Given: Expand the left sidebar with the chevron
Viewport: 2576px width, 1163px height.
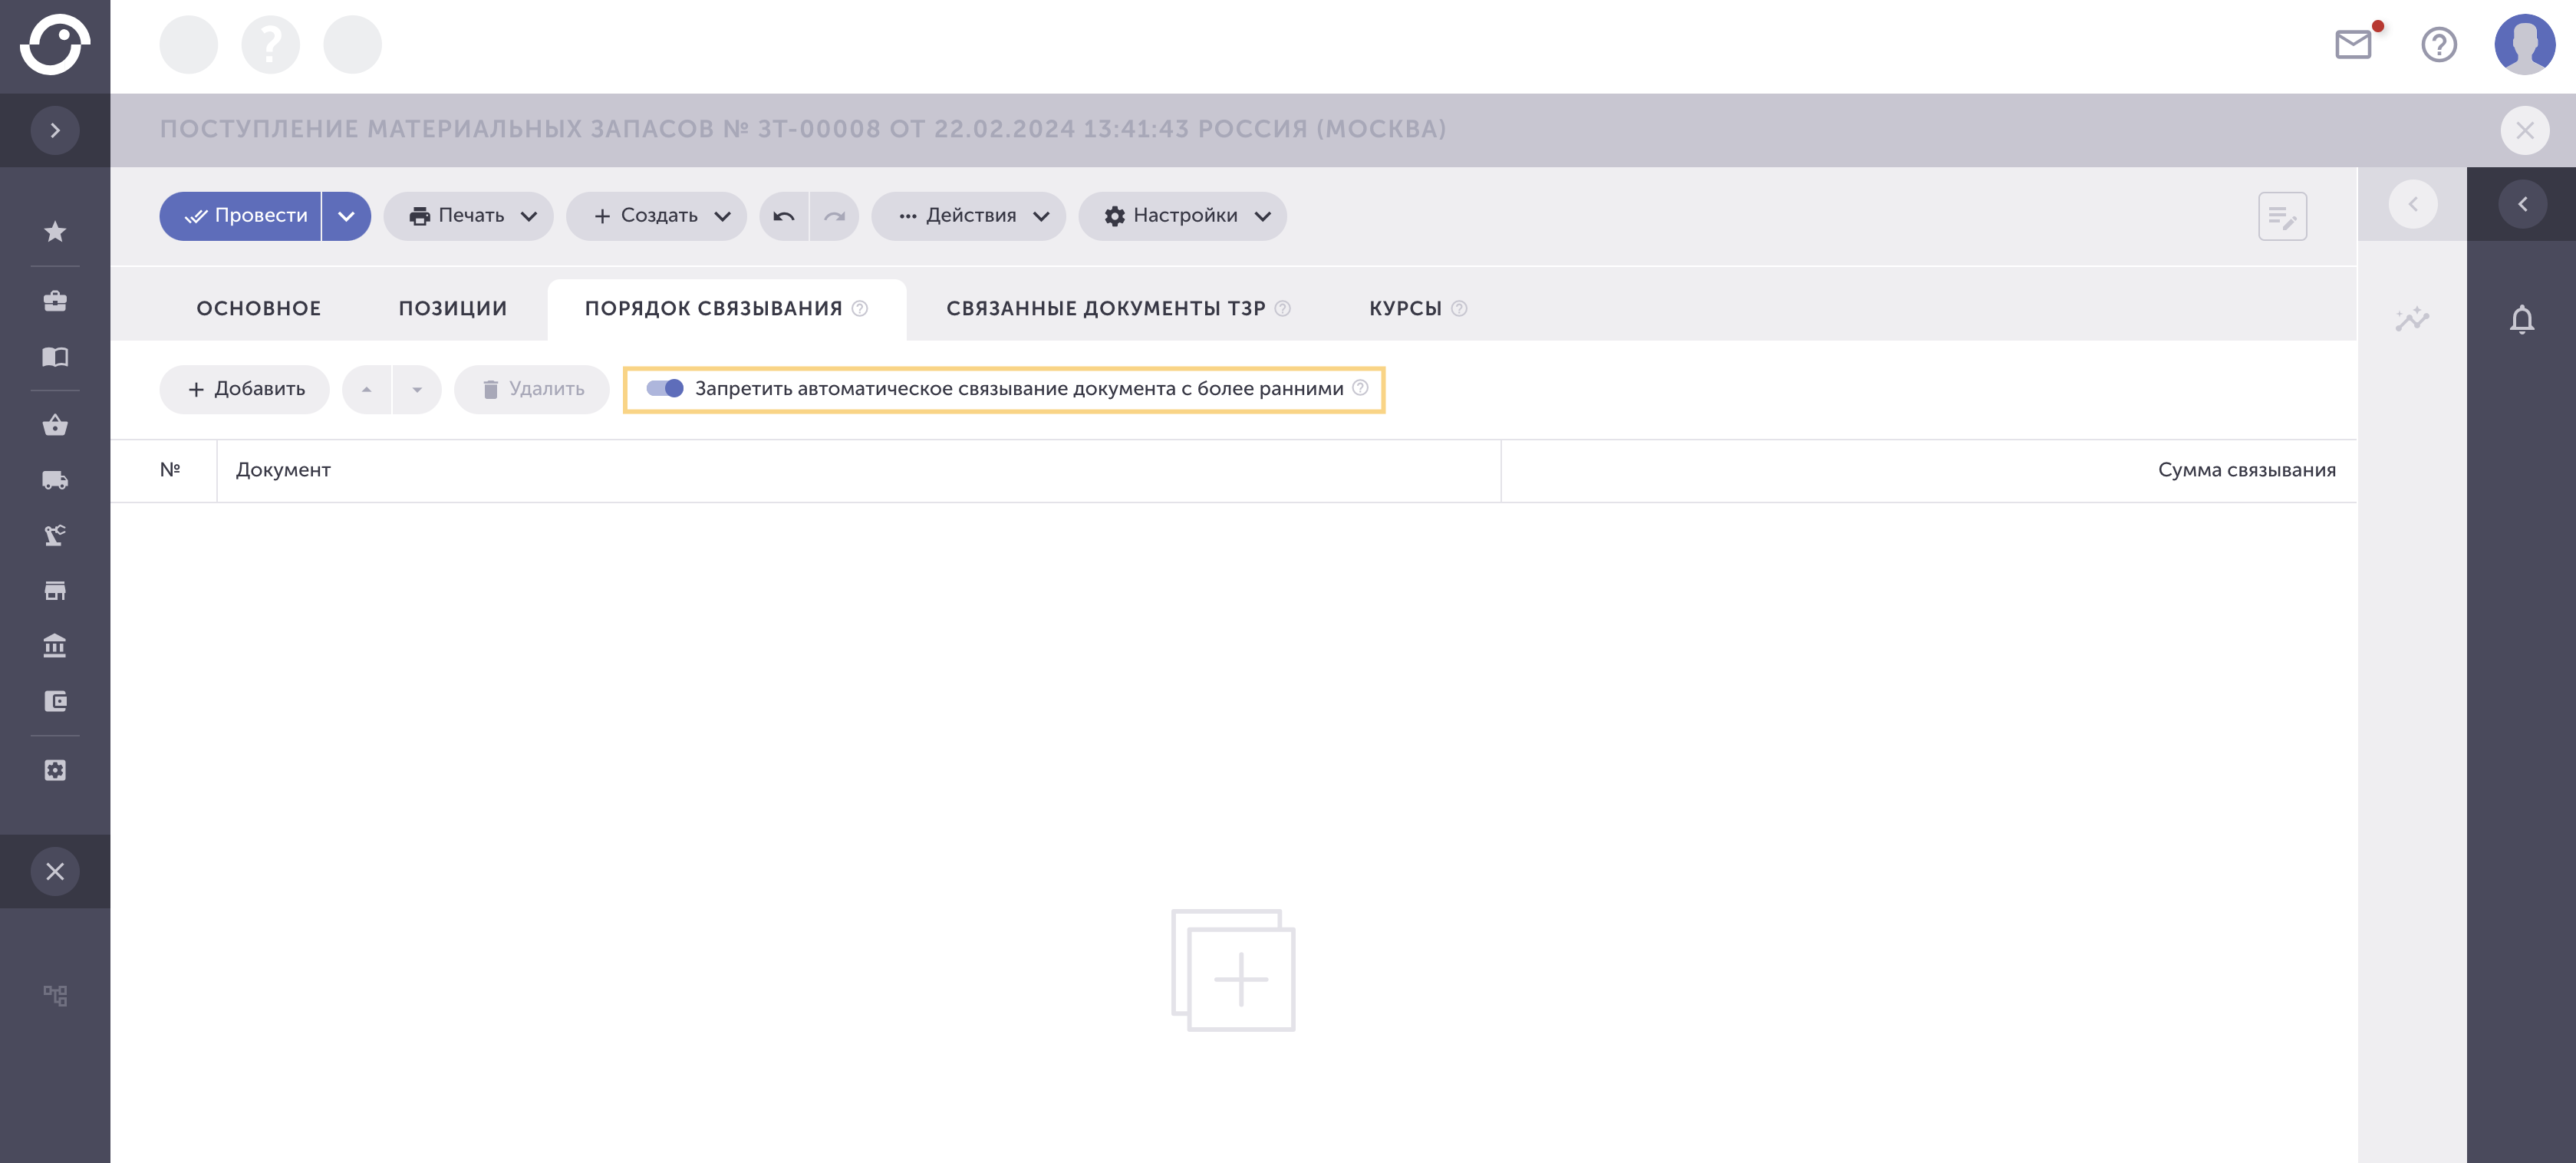Looking at the screenshot, I should (x=55, y=130).
